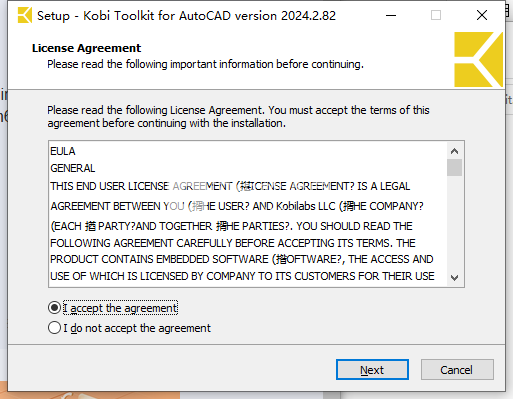Screen dimensions: 513x399
Task: Close the setup wizard window
Action: [482, 15]
